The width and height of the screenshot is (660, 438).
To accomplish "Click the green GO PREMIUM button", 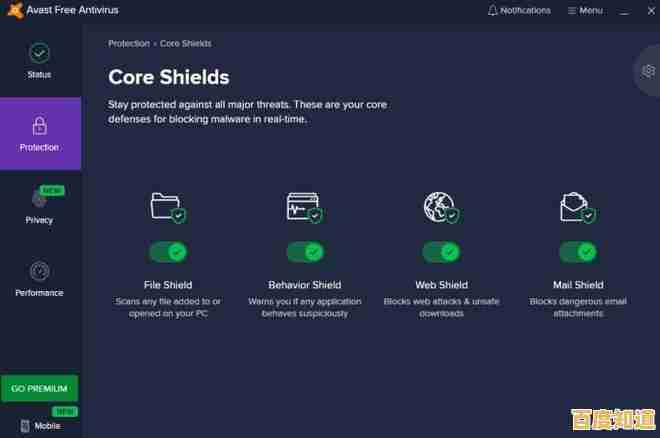I will tap(39, 388).
